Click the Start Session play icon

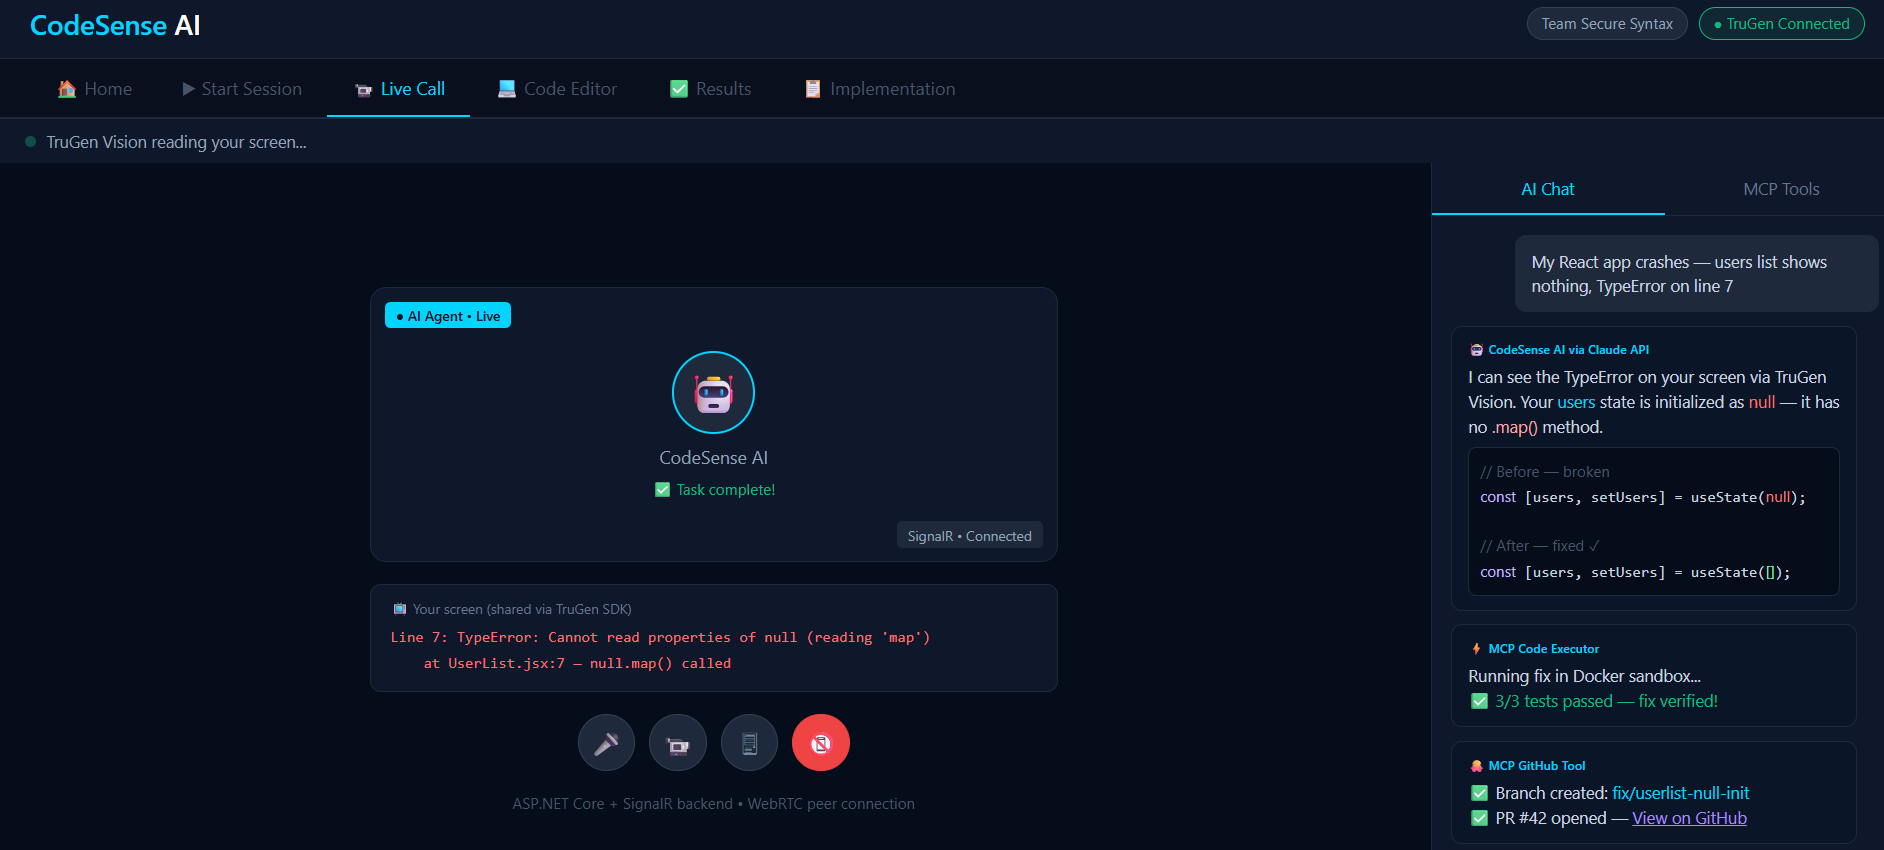pyautogui.click(x=189, y=89)
